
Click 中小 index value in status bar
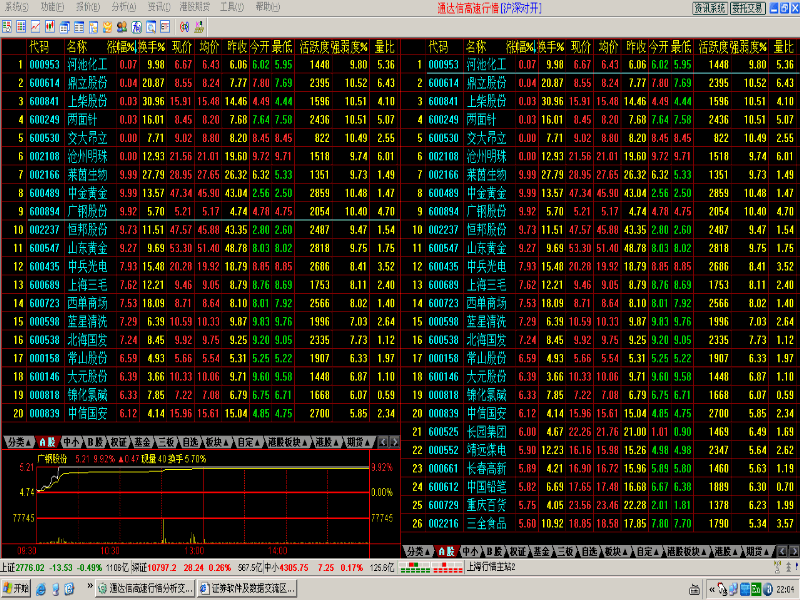[294, 567]
